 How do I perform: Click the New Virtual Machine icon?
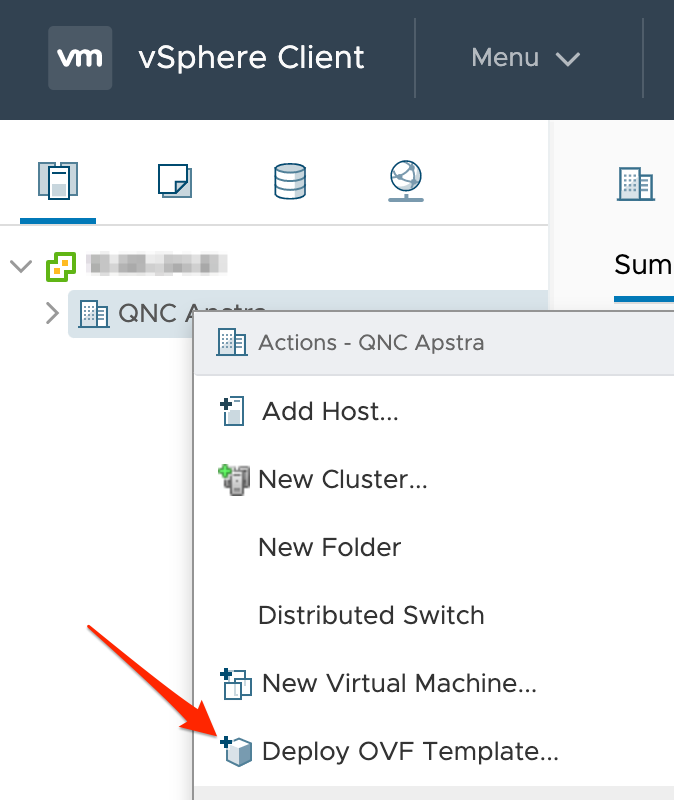click(231, 683)
